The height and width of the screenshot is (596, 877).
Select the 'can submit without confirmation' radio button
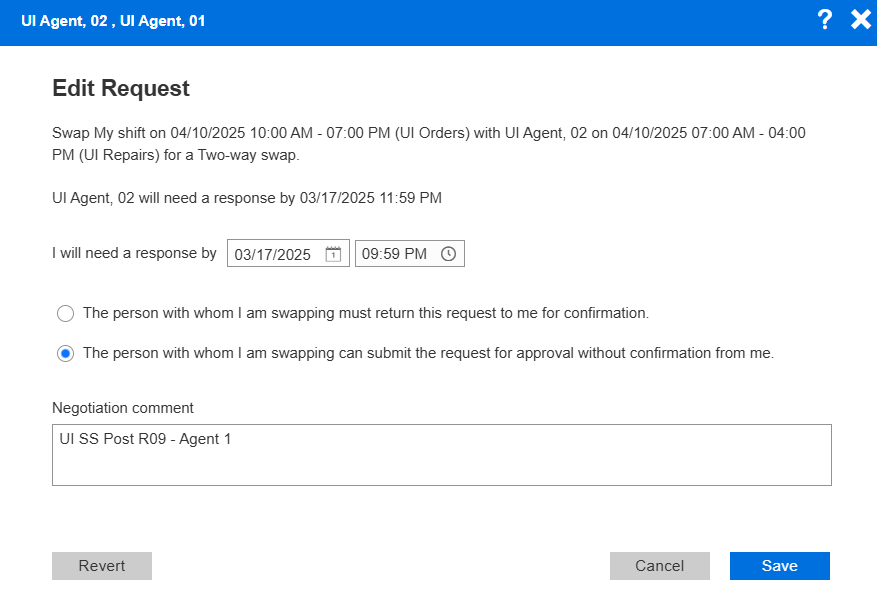point(66,353)
